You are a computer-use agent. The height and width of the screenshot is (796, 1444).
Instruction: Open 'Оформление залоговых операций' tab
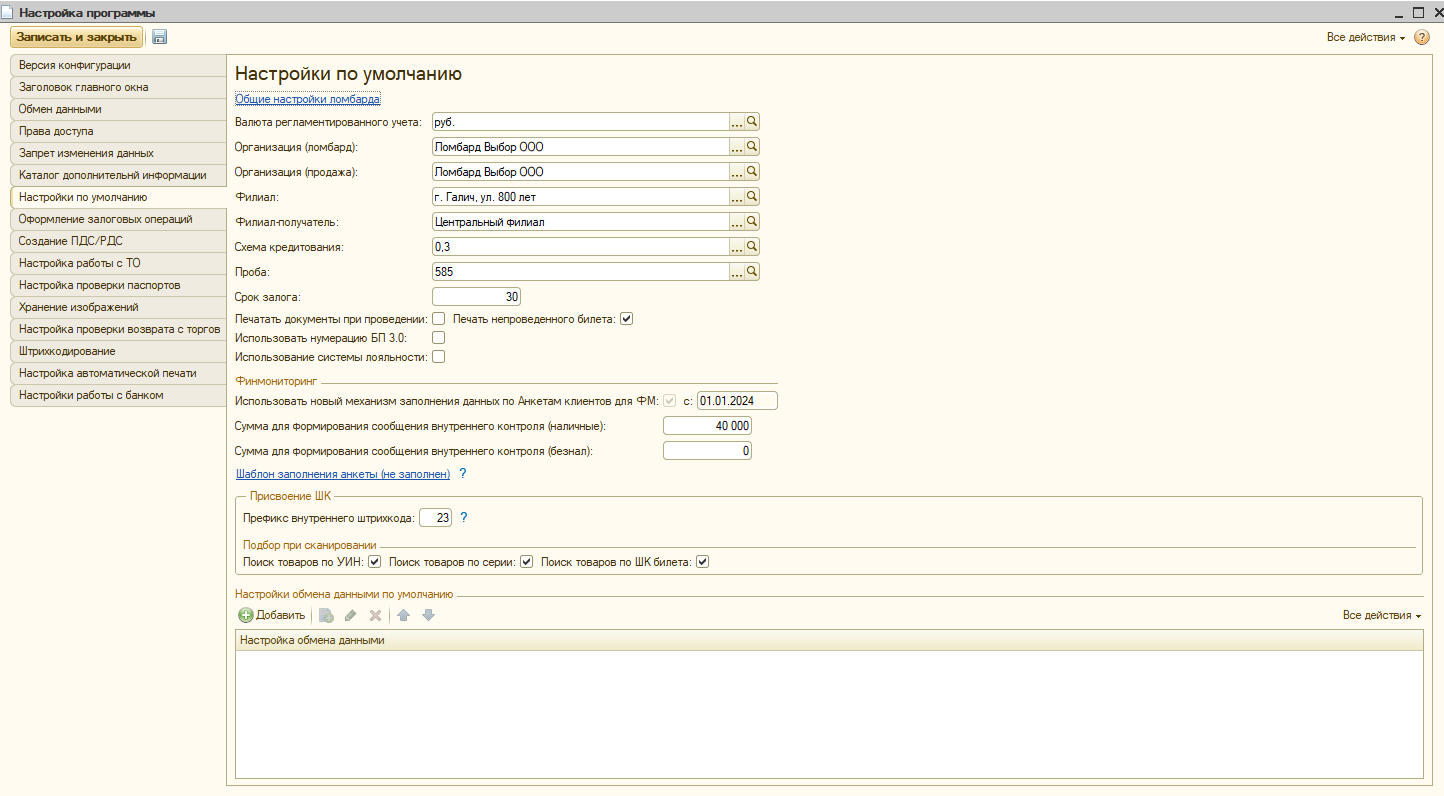coord(117,219)
